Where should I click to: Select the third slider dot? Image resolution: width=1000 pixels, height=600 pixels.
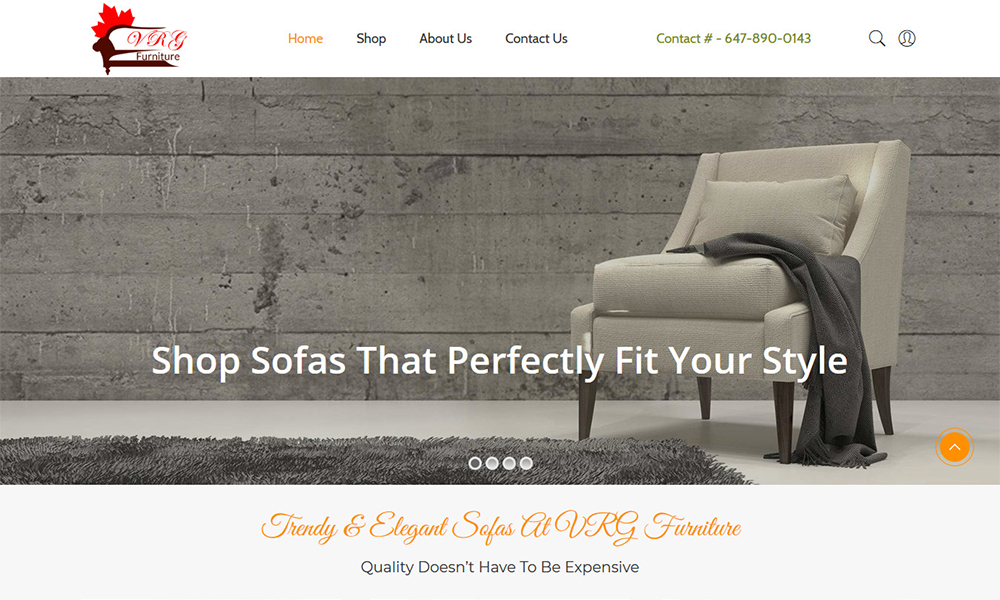pos(509,464)
